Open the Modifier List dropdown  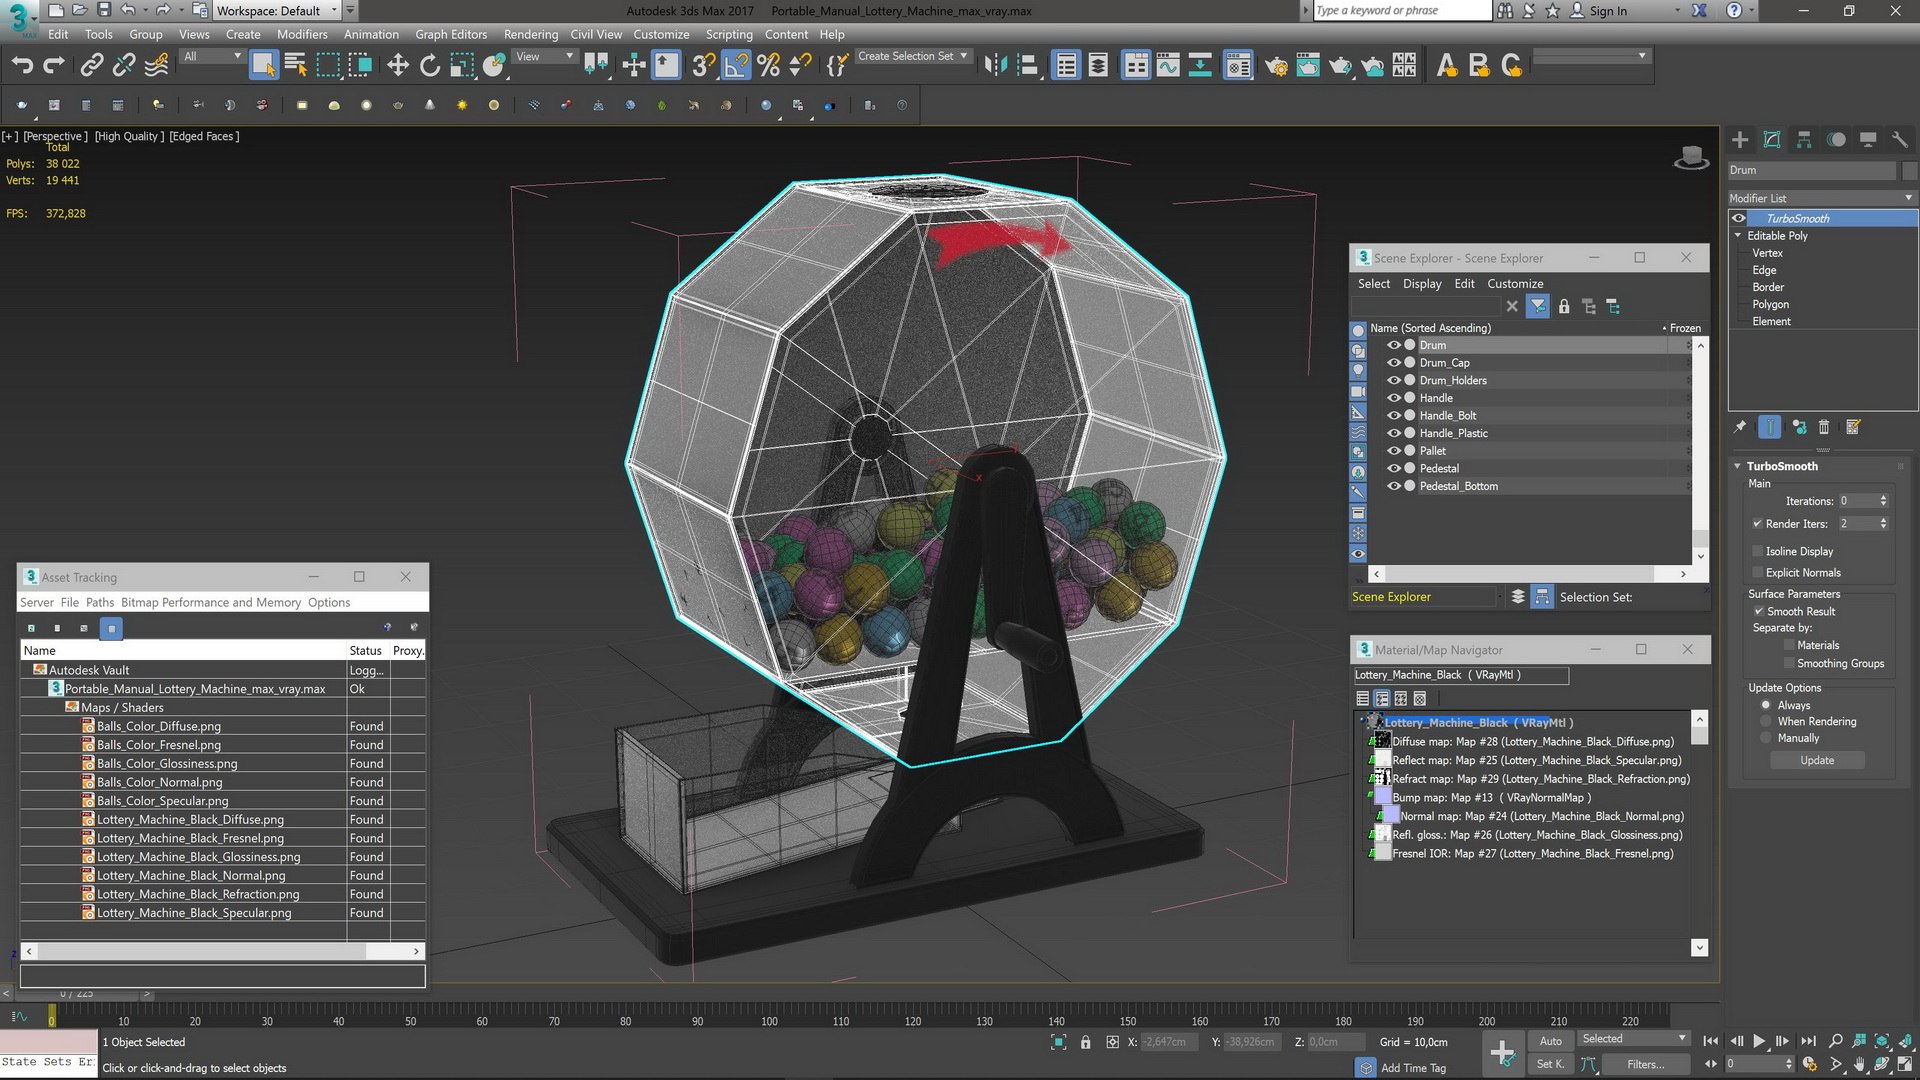tap(1822, 198)
